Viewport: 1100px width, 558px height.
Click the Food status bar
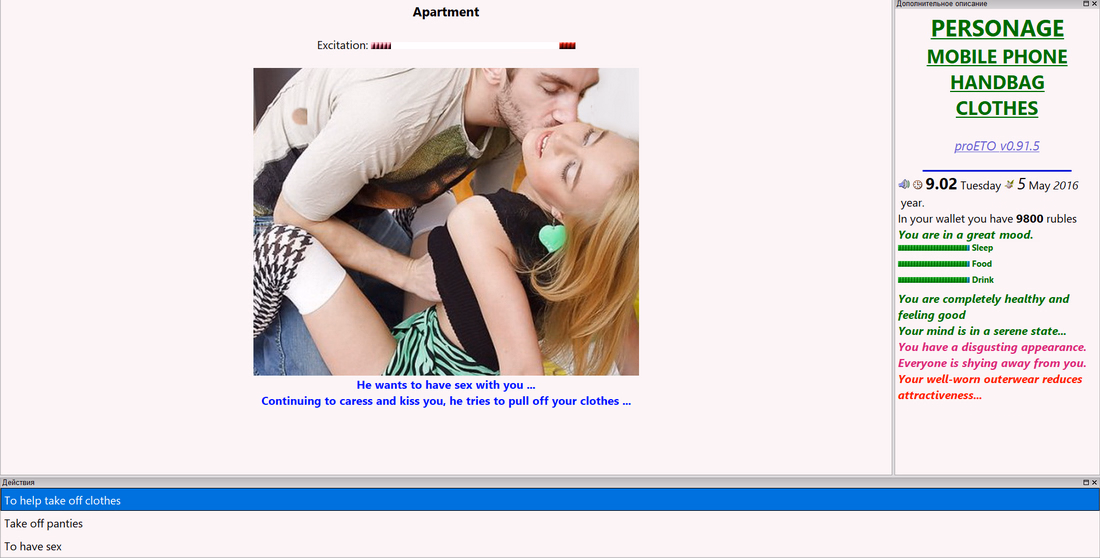(934, 264)
